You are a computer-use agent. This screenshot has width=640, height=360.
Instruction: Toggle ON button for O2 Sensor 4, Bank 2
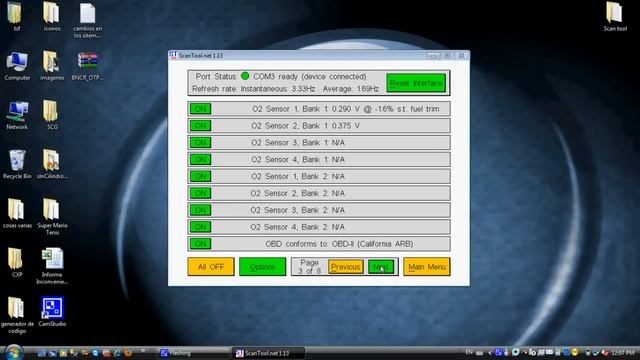coord(200,227)
